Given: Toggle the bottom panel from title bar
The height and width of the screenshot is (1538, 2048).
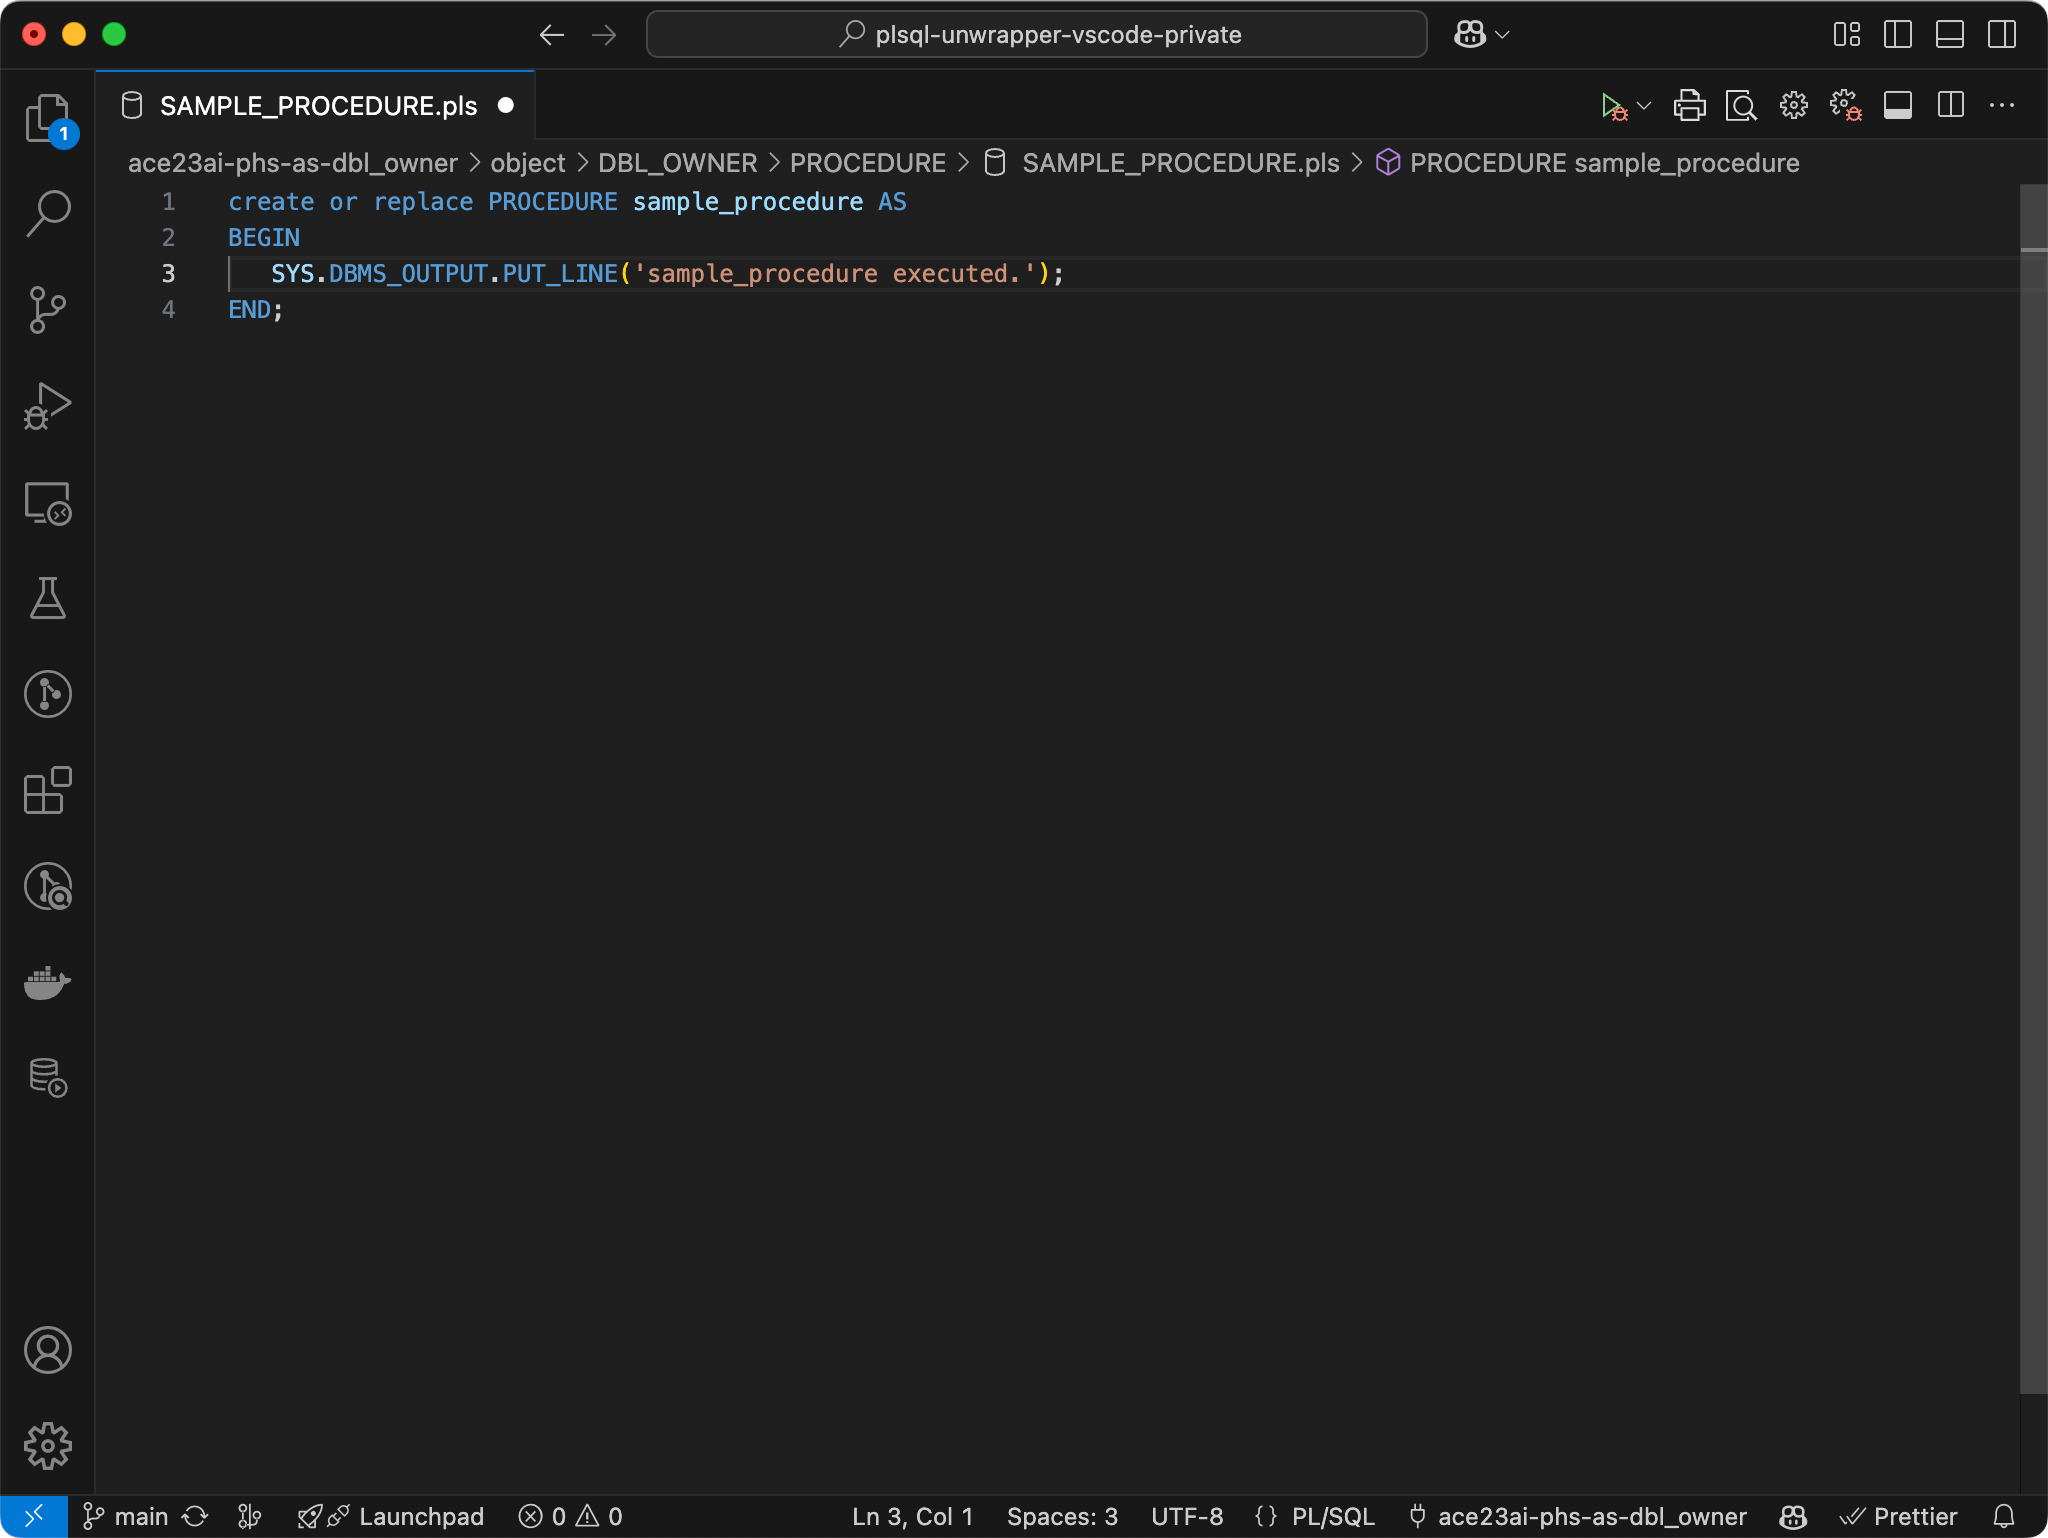Looking at the screenshot, I should click(x=1950, y=35).
